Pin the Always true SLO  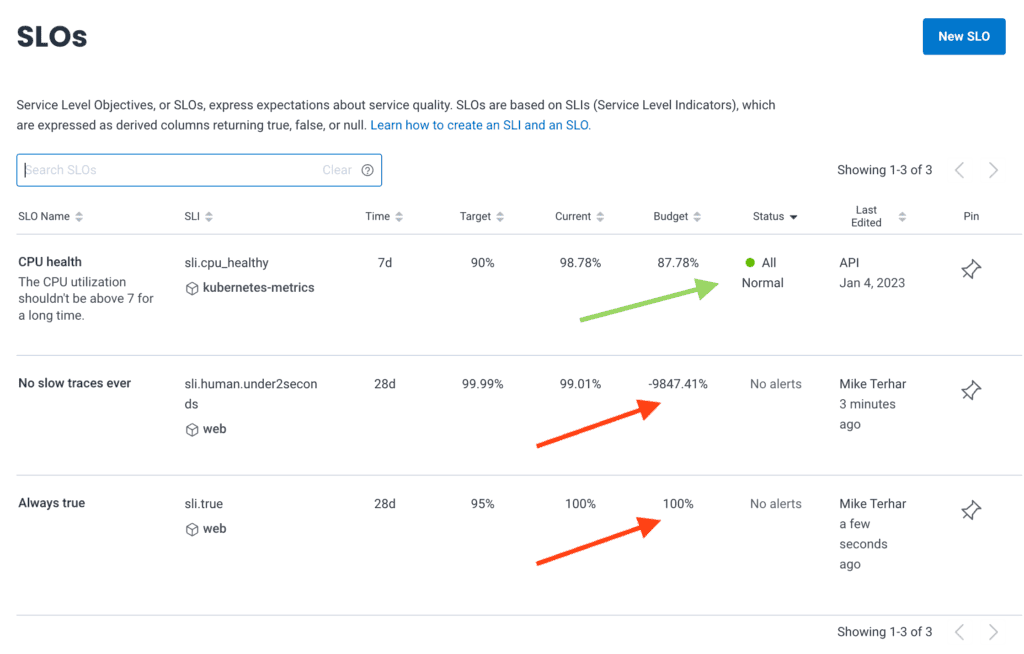970,510
